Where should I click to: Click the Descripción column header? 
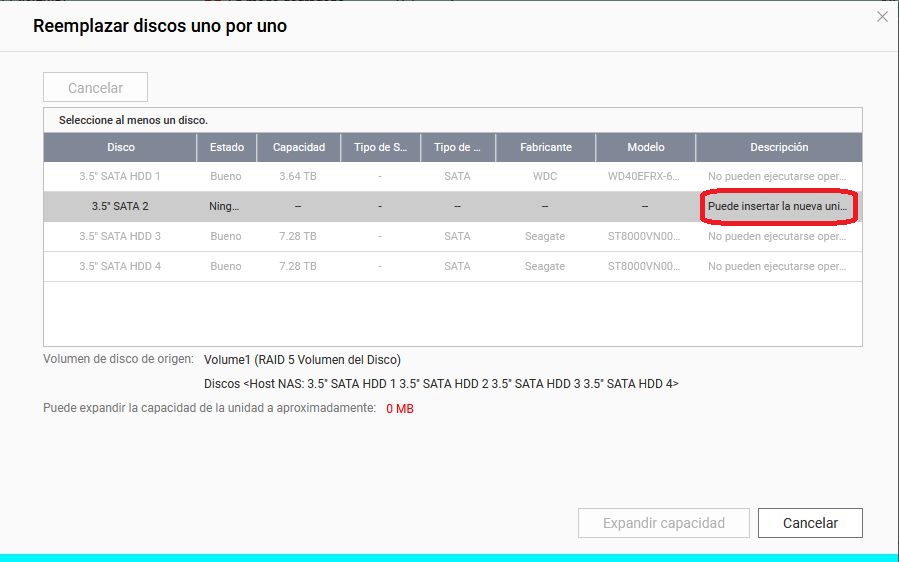point(779,147)
